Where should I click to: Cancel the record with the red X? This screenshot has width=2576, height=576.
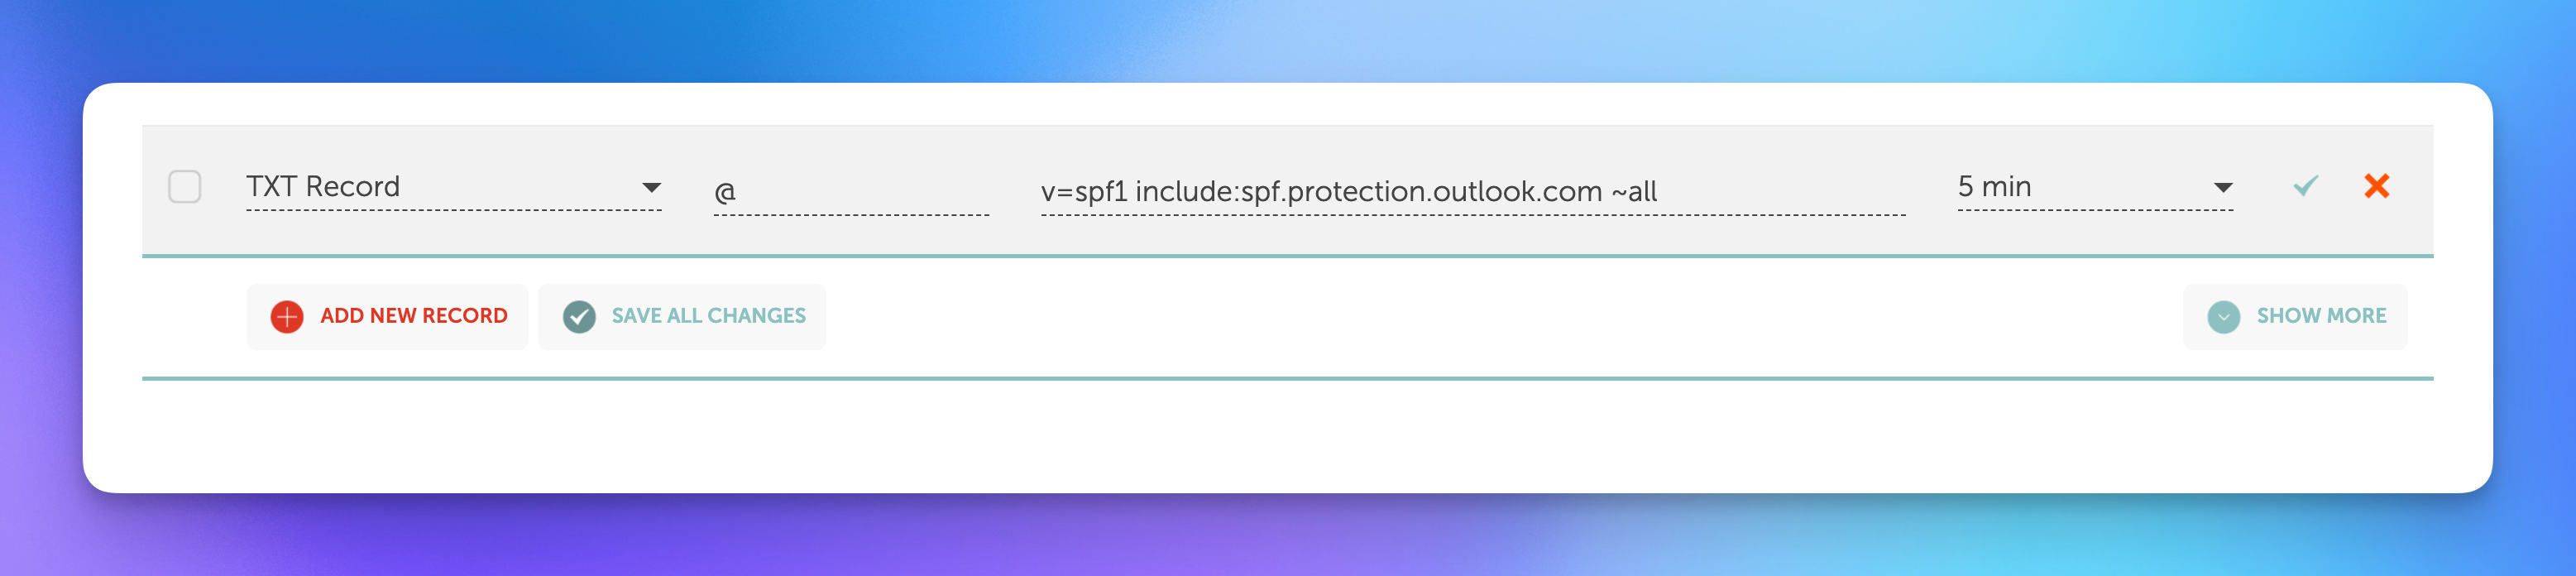[x=2376, y=186]
